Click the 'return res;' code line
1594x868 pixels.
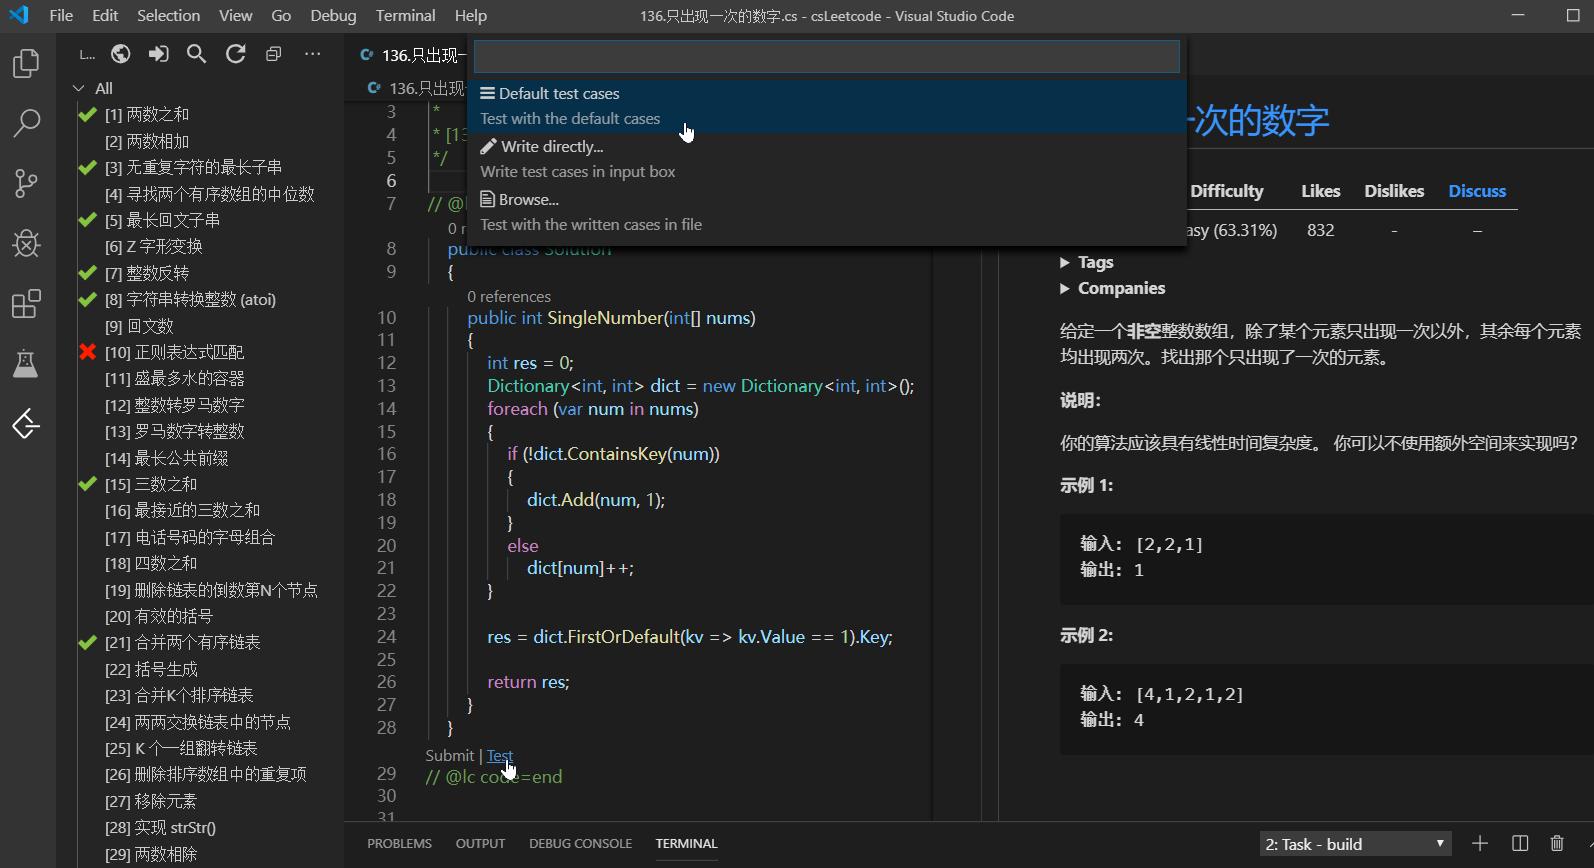(x=528, y=682)
